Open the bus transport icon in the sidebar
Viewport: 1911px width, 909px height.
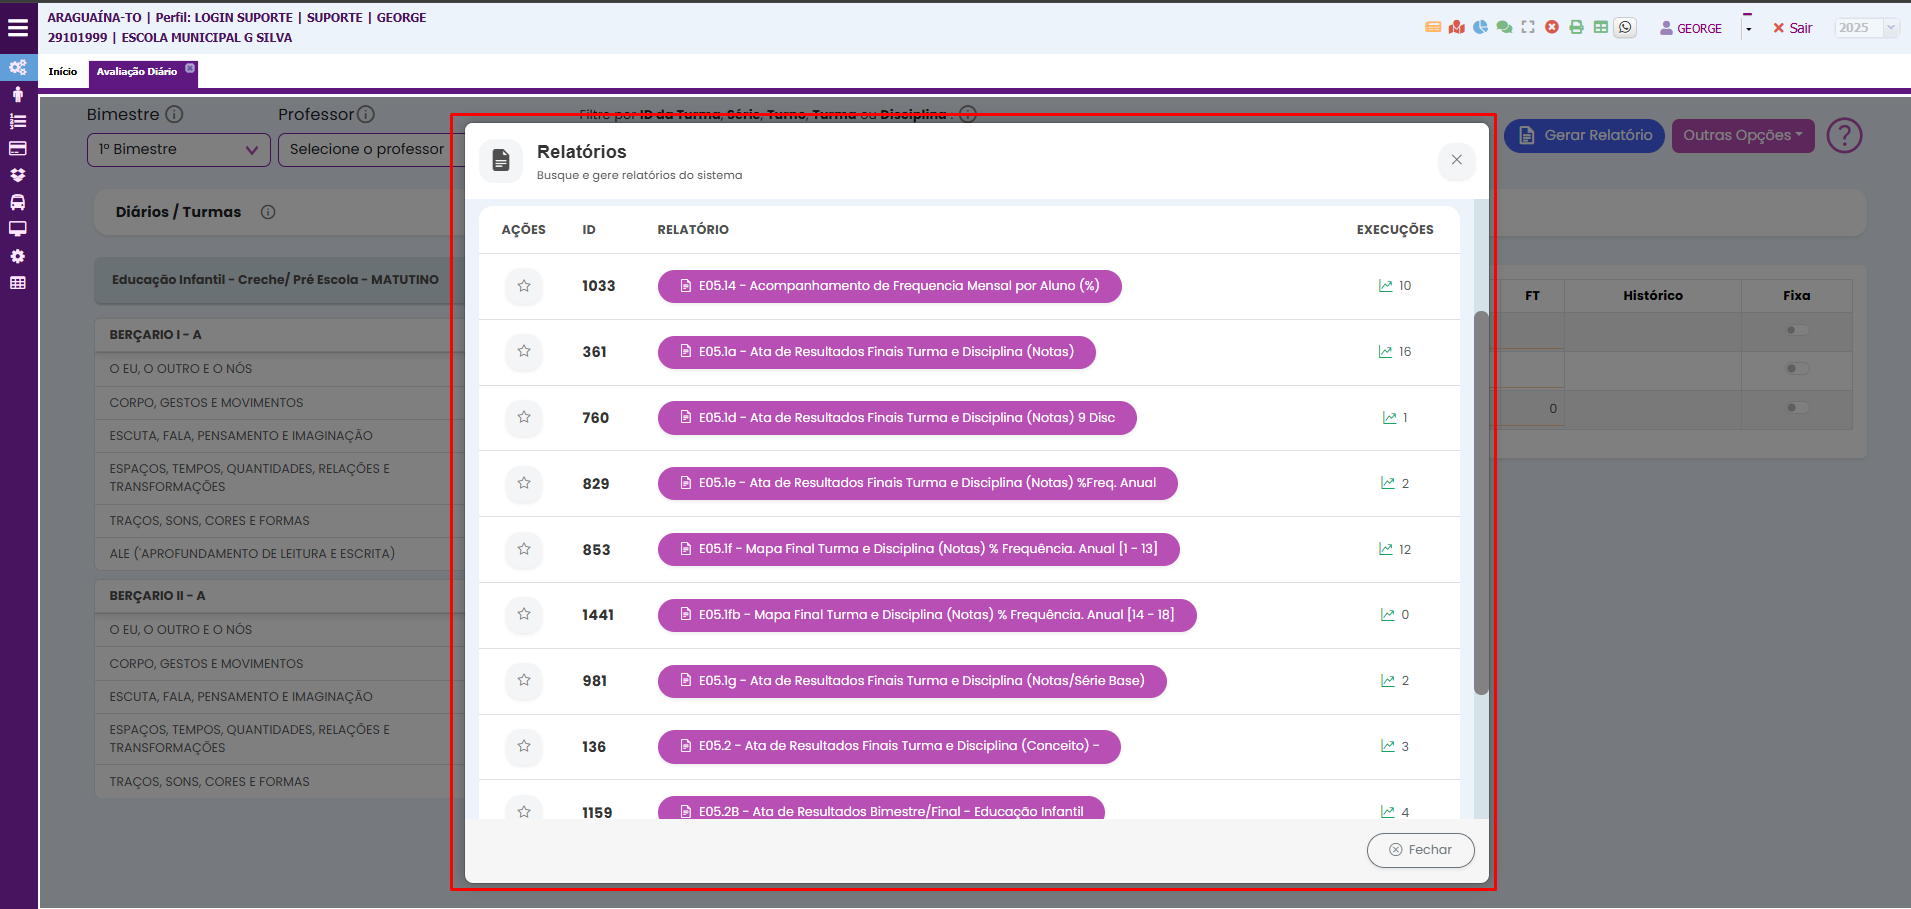pos(17,202)
